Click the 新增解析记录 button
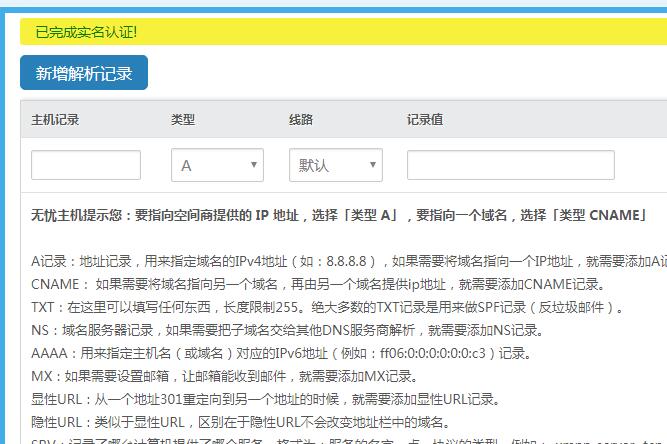Viewport: 667px width, 444px height. [84, 73]
